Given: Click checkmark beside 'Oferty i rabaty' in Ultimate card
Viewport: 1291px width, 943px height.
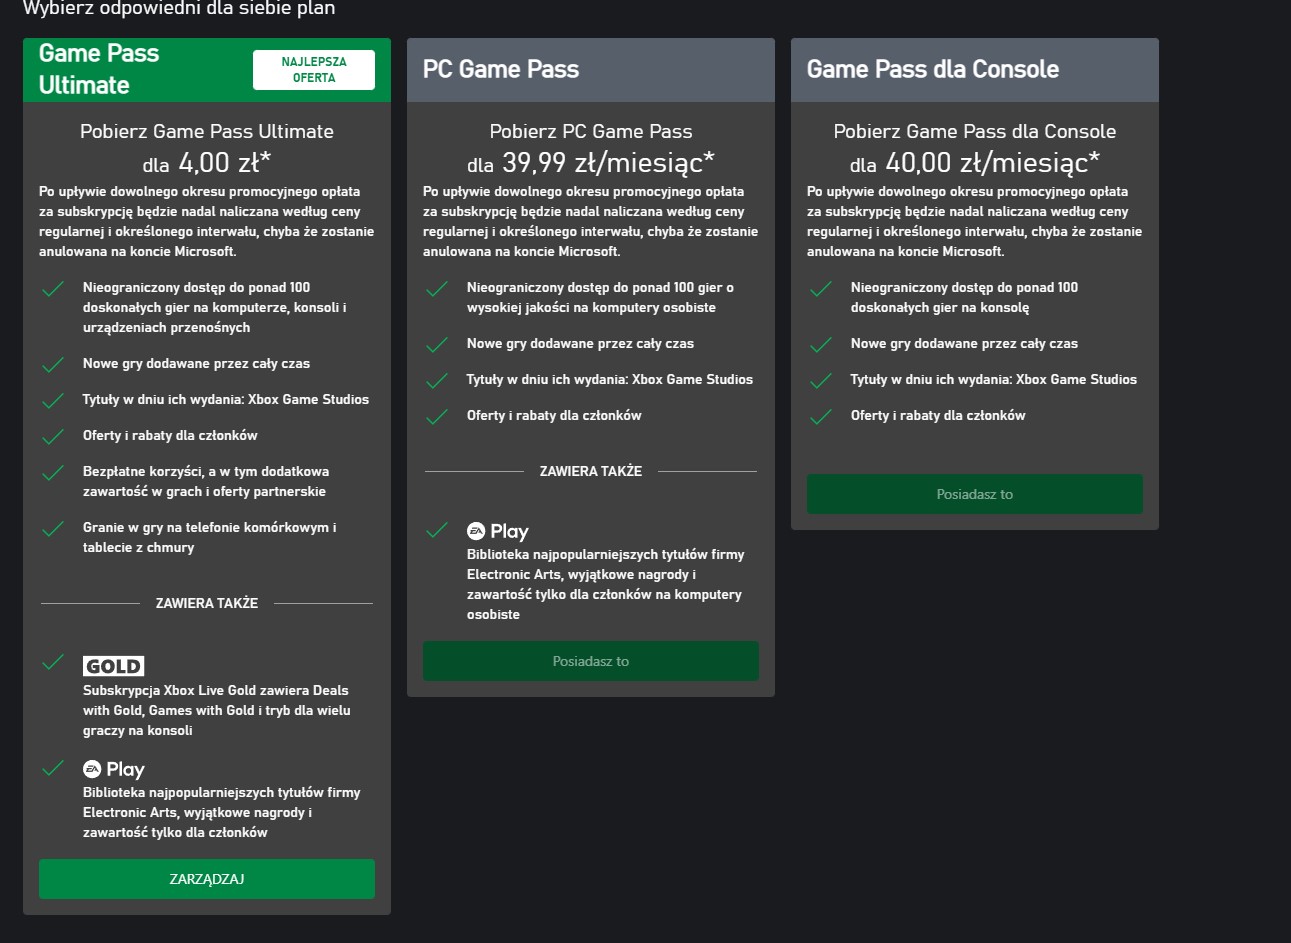Looking at the screenshot, I should [x=53, y=437].
